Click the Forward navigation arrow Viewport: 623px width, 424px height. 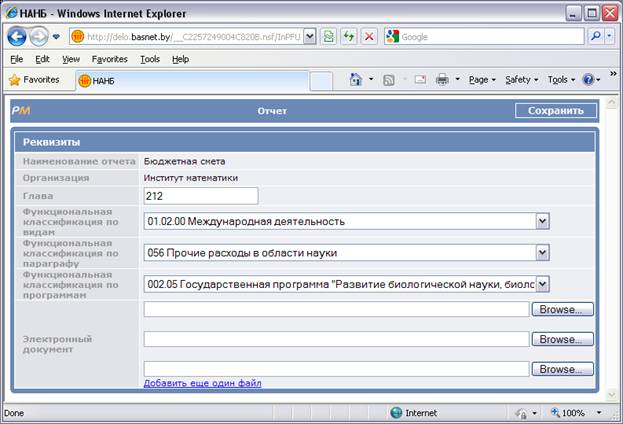39,37
